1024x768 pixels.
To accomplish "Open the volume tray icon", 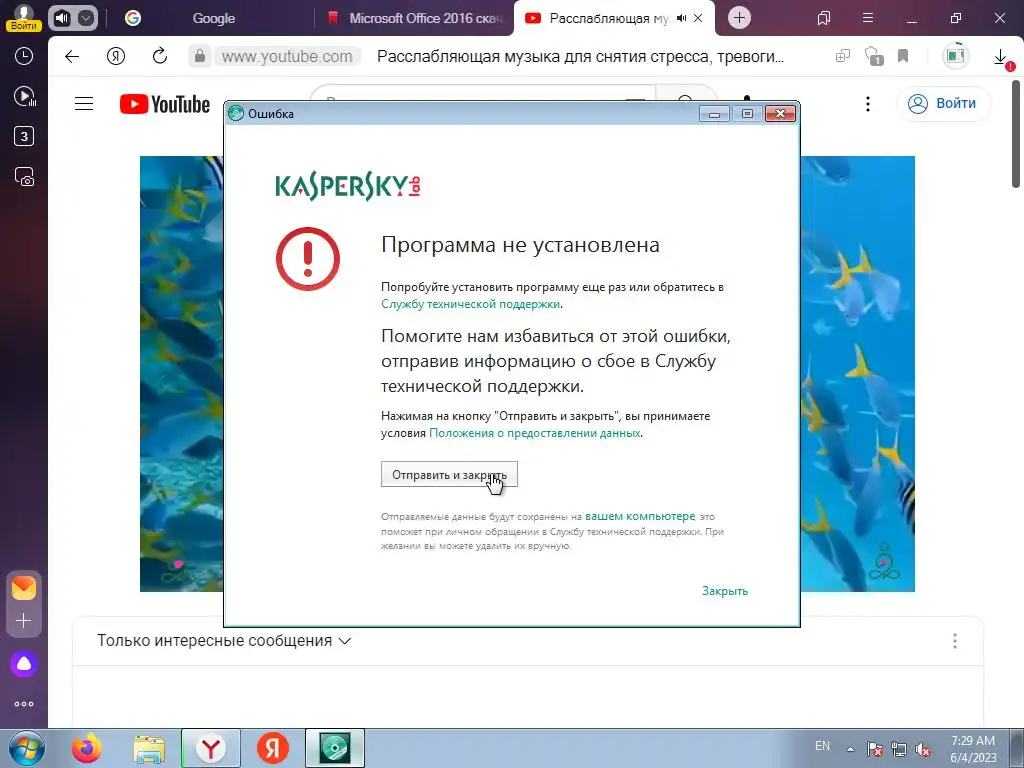I will pos(923,749).
